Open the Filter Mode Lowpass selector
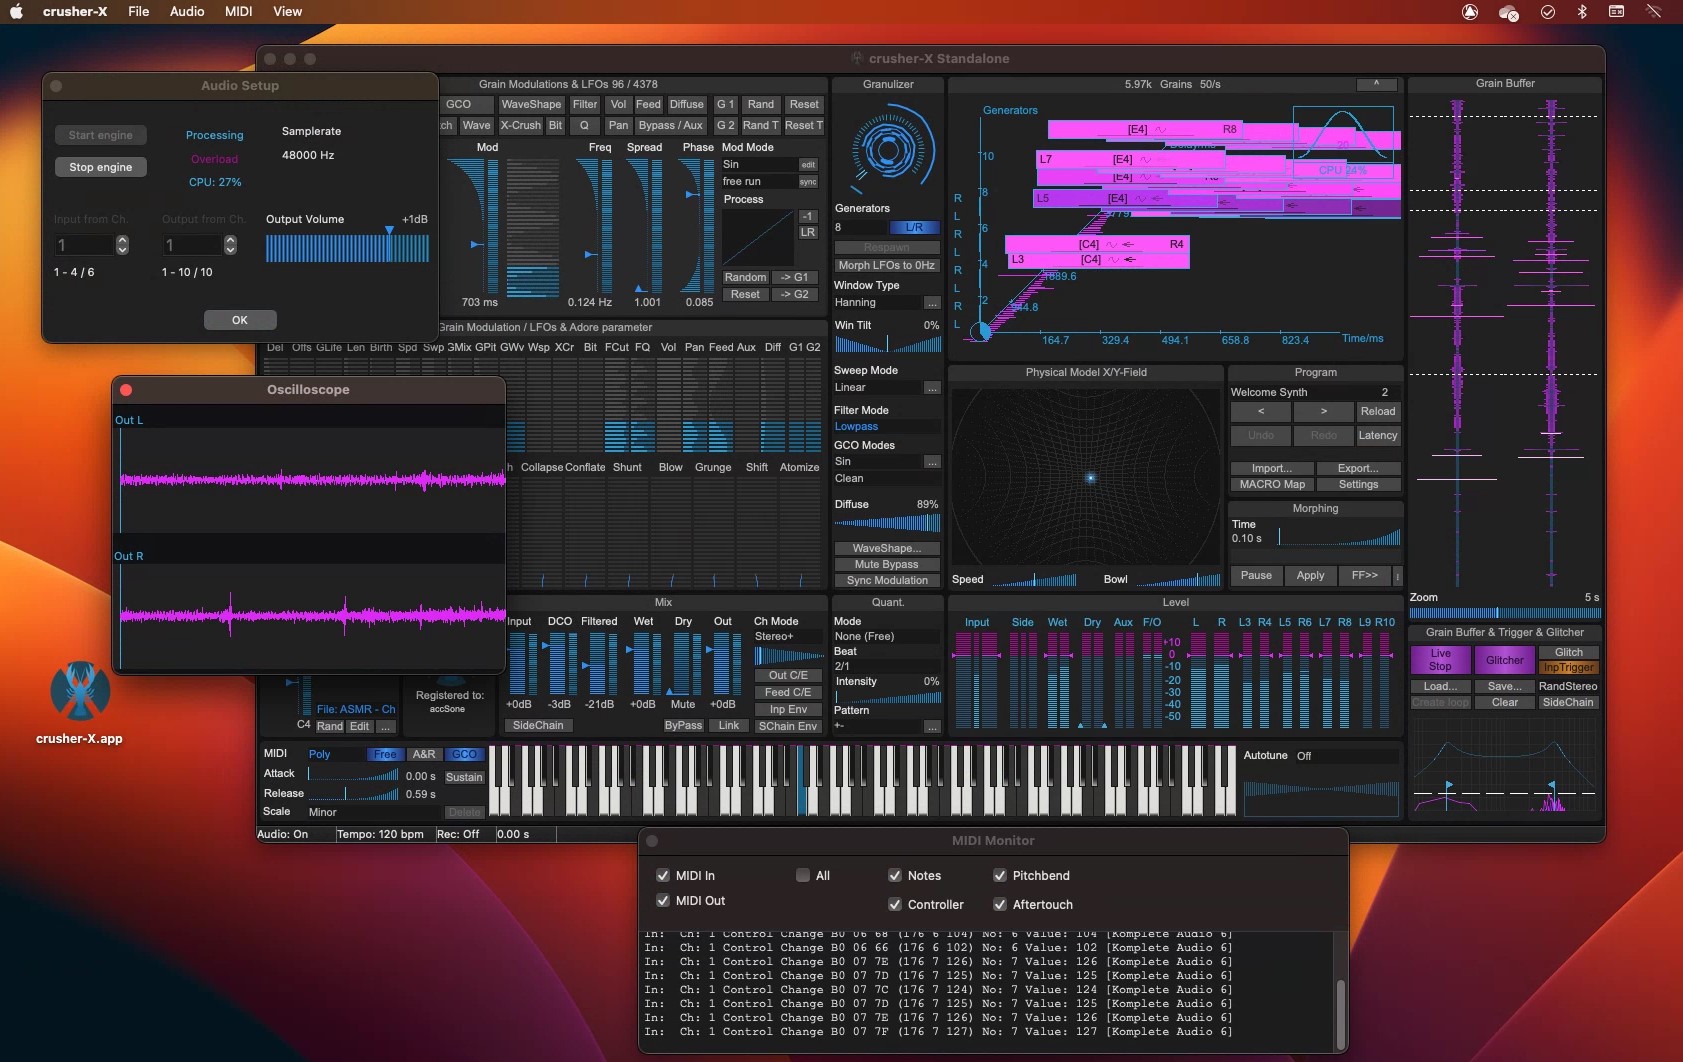The image size is (1683, 1062). (x=887, y=427)
